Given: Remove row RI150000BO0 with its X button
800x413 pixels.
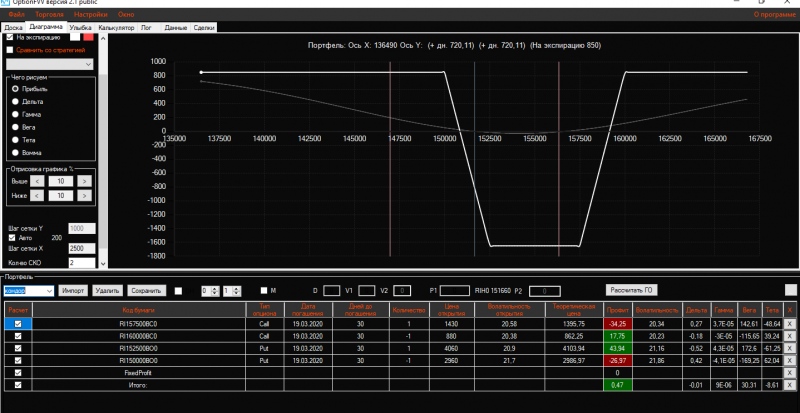Looking at the screenshot, I should [x=790, y=361].
